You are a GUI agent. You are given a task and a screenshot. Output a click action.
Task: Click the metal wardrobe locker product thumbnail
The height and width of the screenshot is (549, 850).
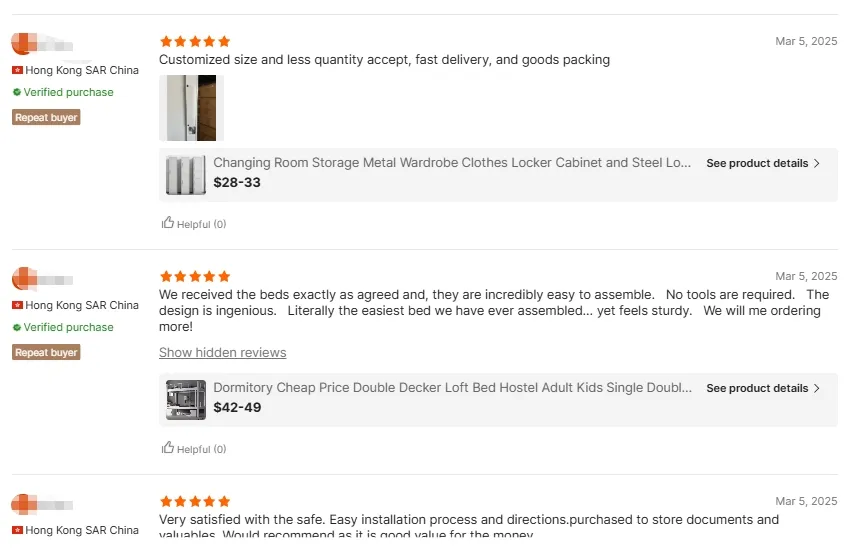(186, 175)
